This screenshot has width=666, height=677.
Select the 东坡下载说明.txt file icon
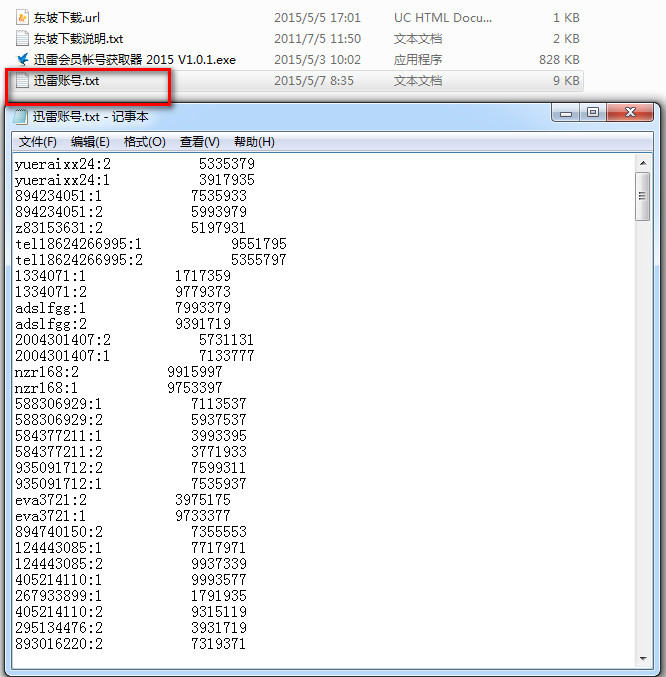(x=22, y=38)
